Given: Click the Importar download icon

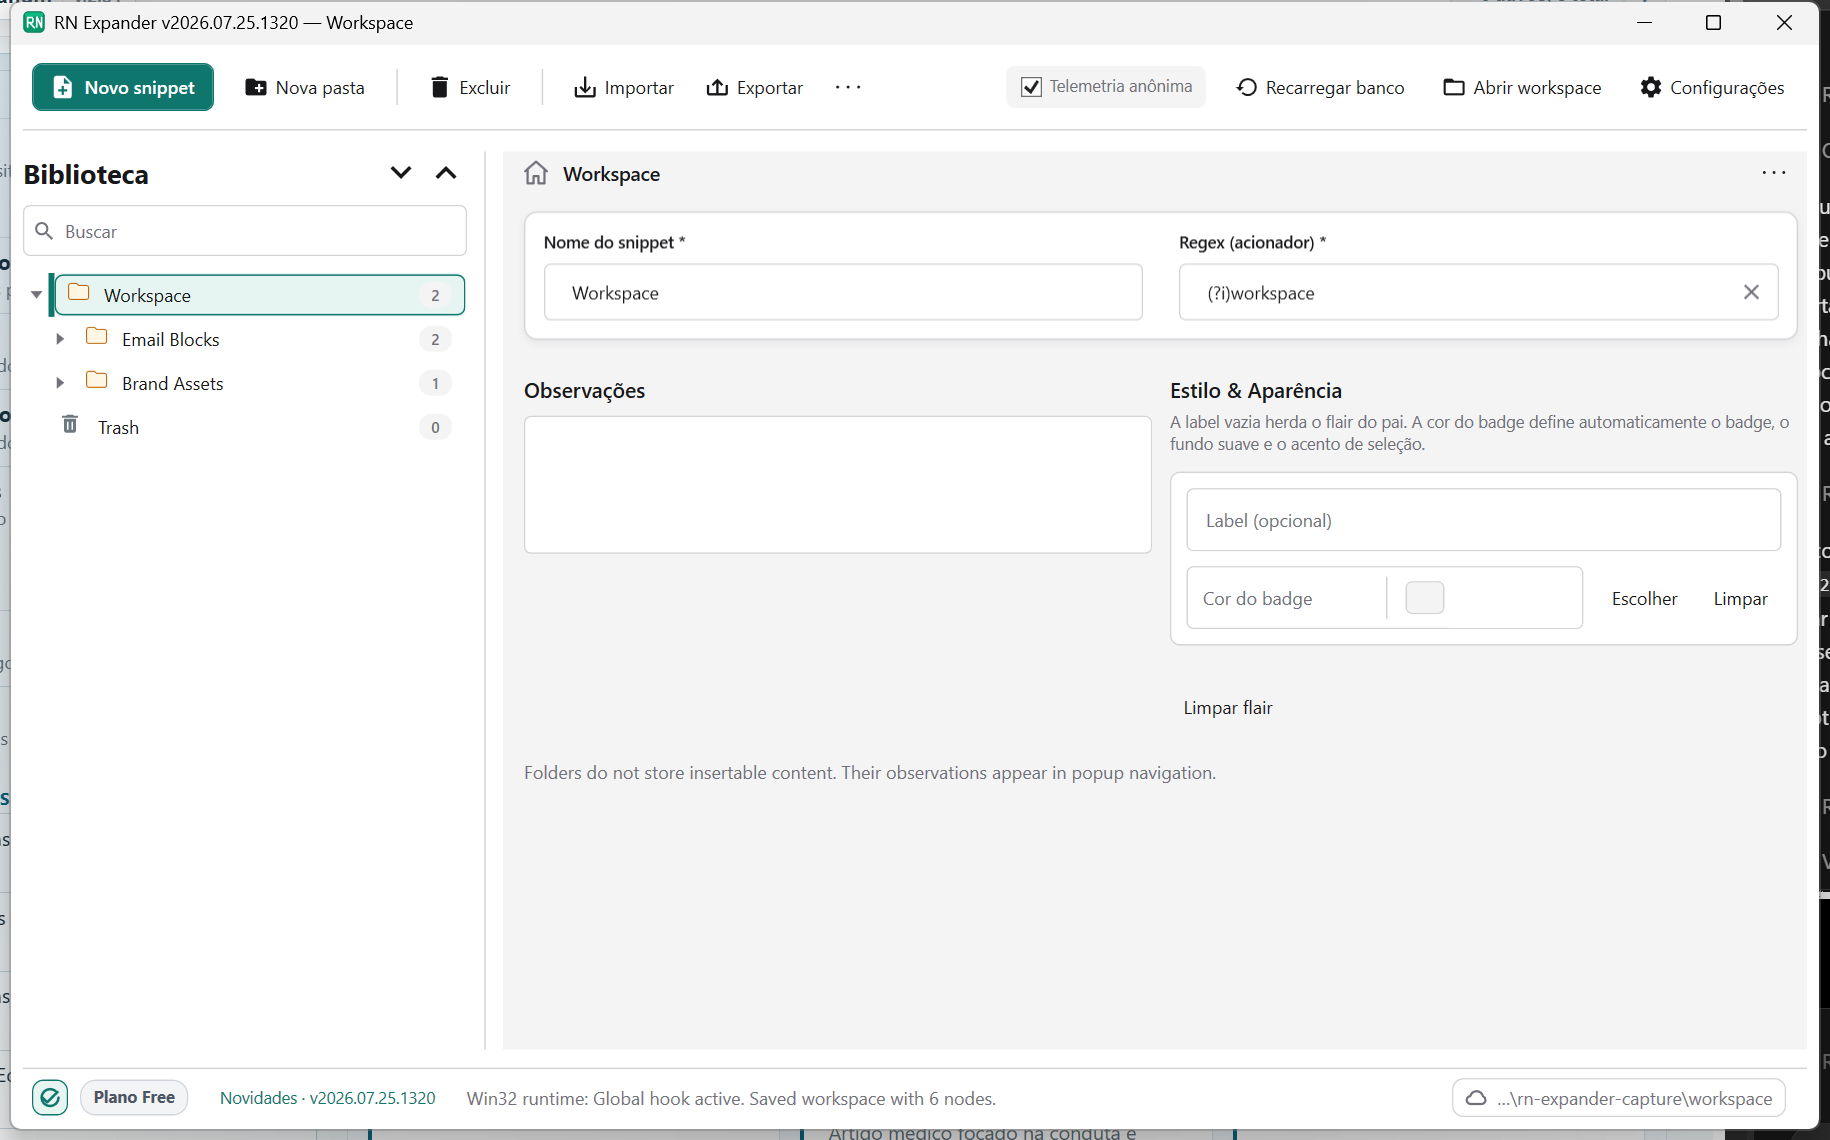Looking at the screenshot, I should coord(585,88).
